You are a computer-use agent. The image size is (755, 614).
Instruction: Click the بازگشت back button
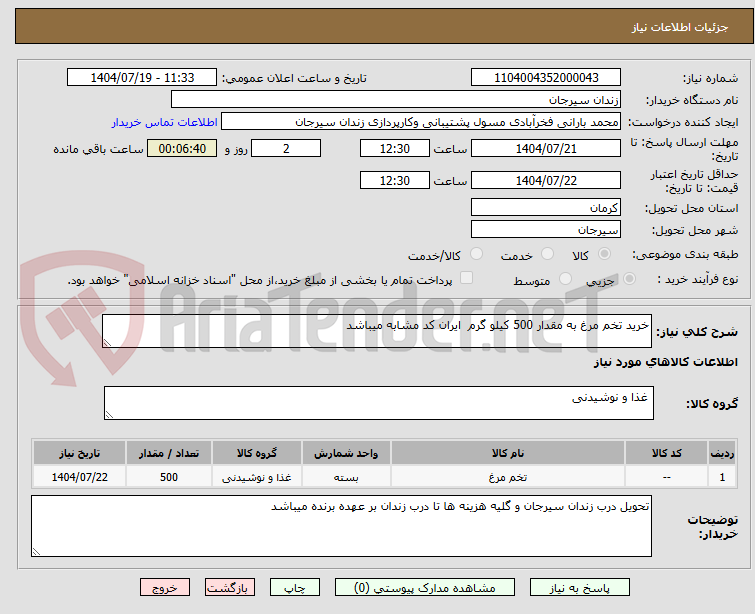coord(230,588)
